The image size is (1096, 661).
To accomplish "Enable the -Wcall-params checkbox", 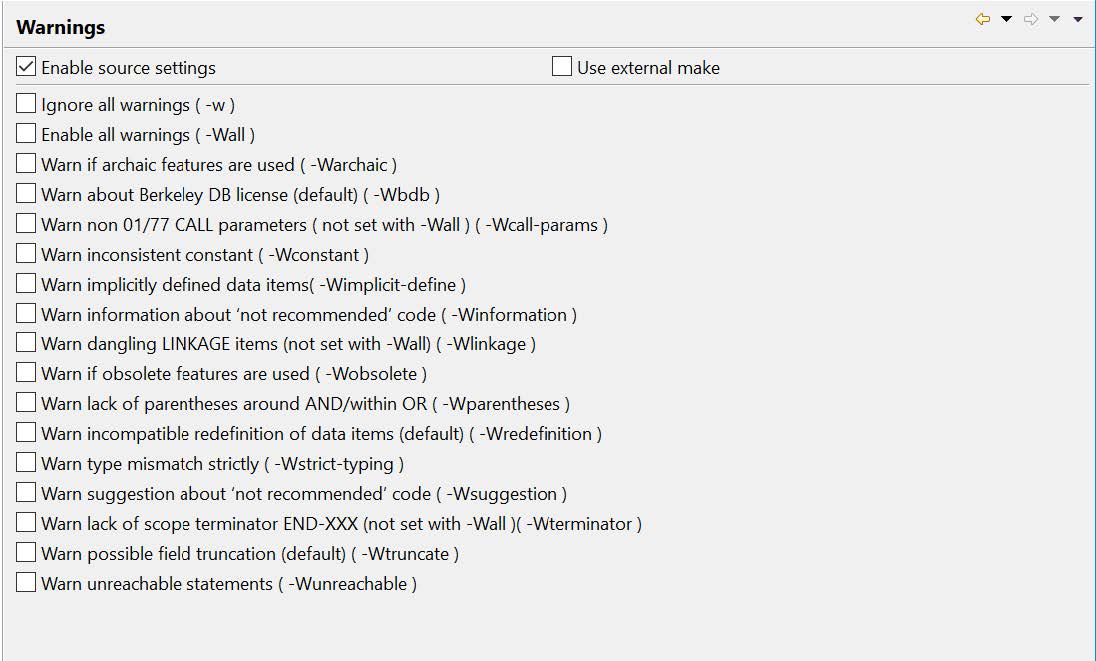I will pos(27,224).
